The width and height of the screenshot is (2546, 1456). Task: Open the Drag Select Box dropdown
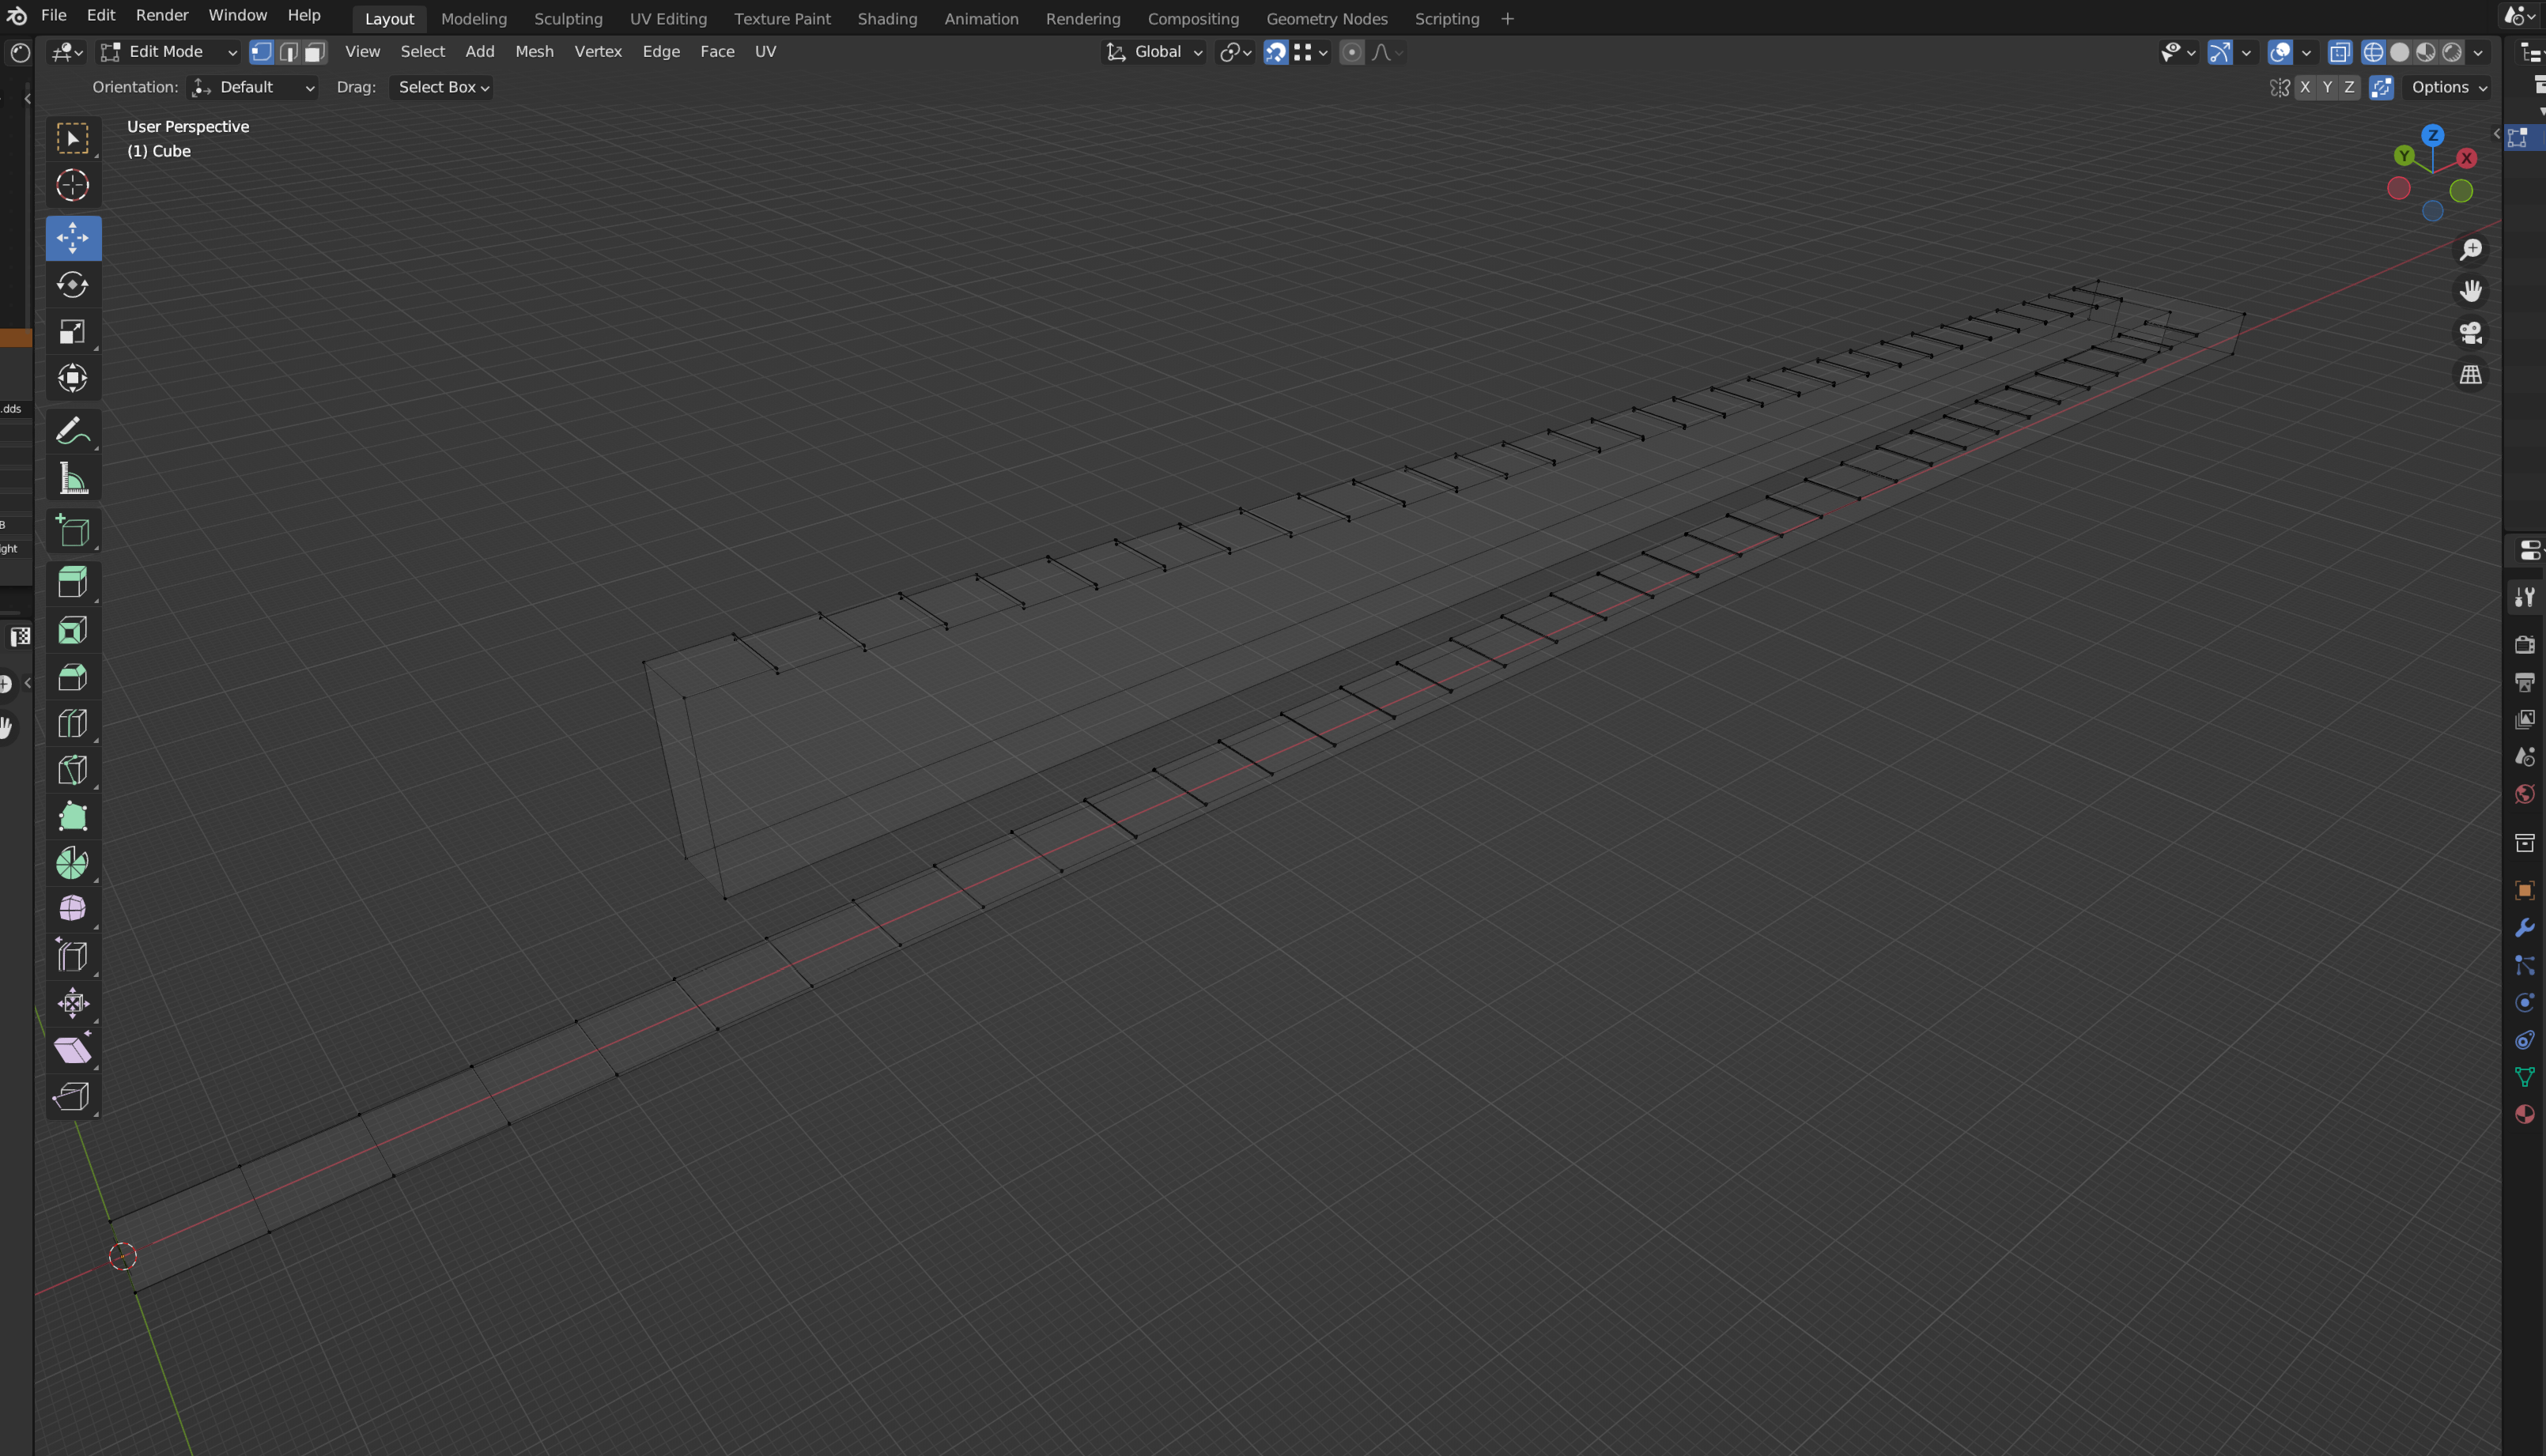[441, 87]
